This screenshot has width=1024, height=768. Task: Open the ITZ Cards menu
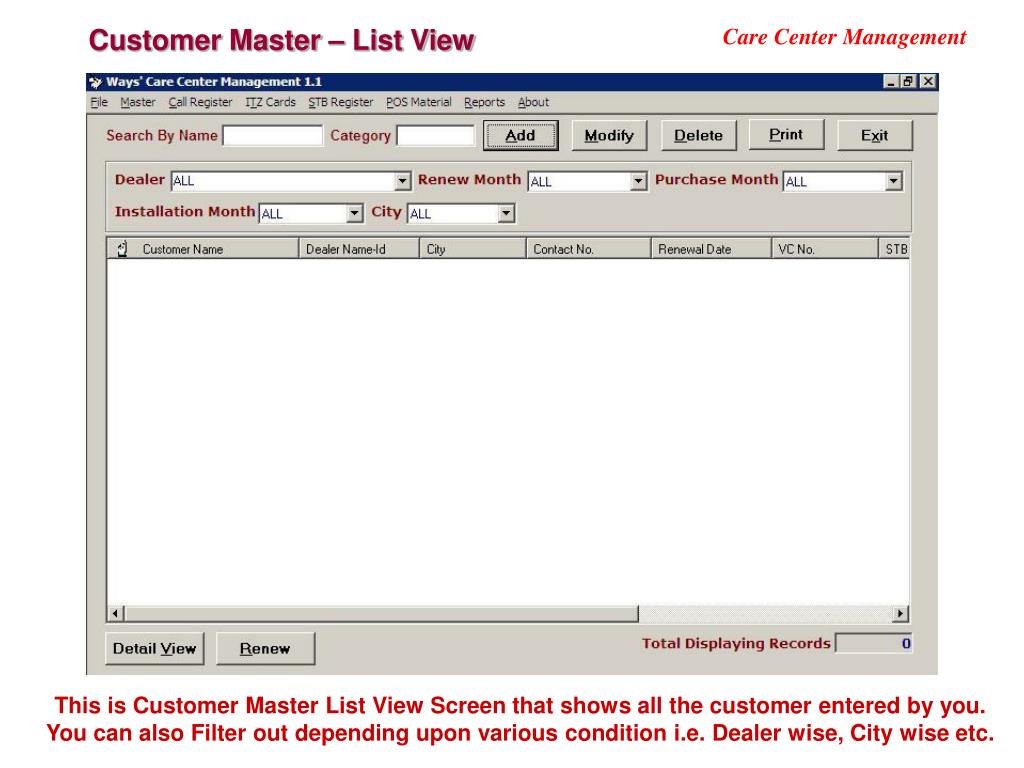pos(270,103)
